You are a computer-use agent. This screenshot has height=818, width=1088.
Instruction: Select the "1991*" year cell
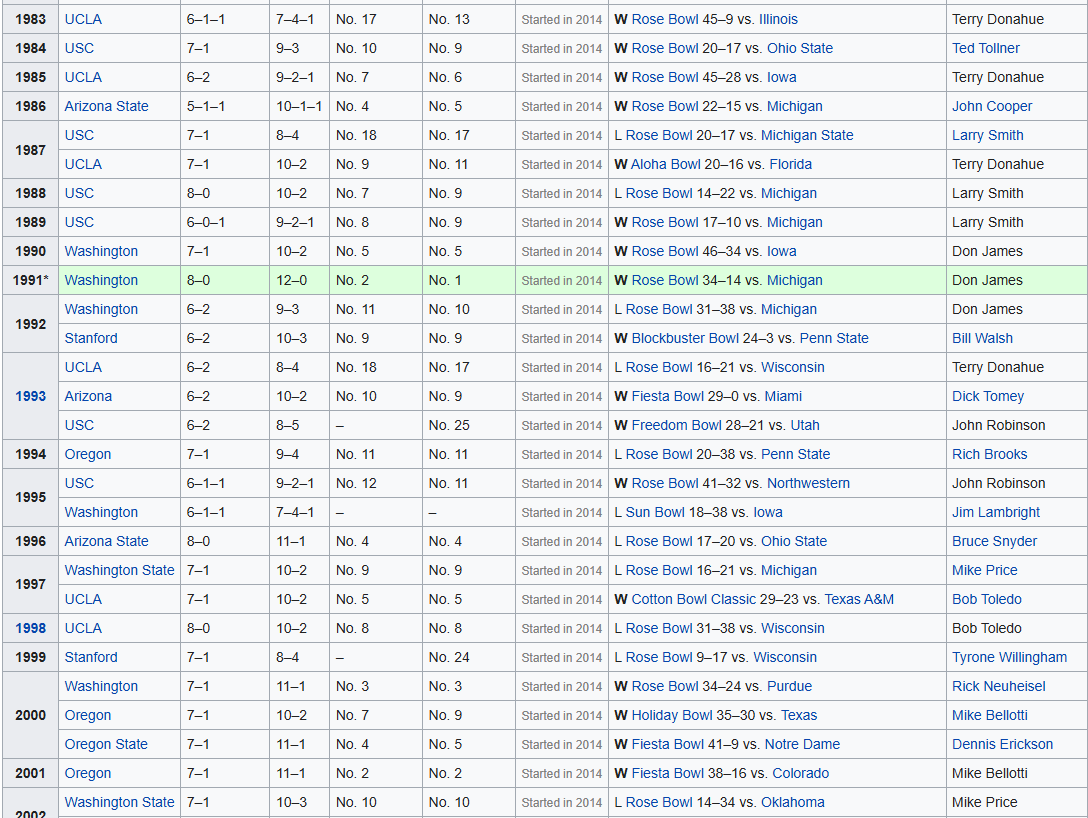coord(31,281)
